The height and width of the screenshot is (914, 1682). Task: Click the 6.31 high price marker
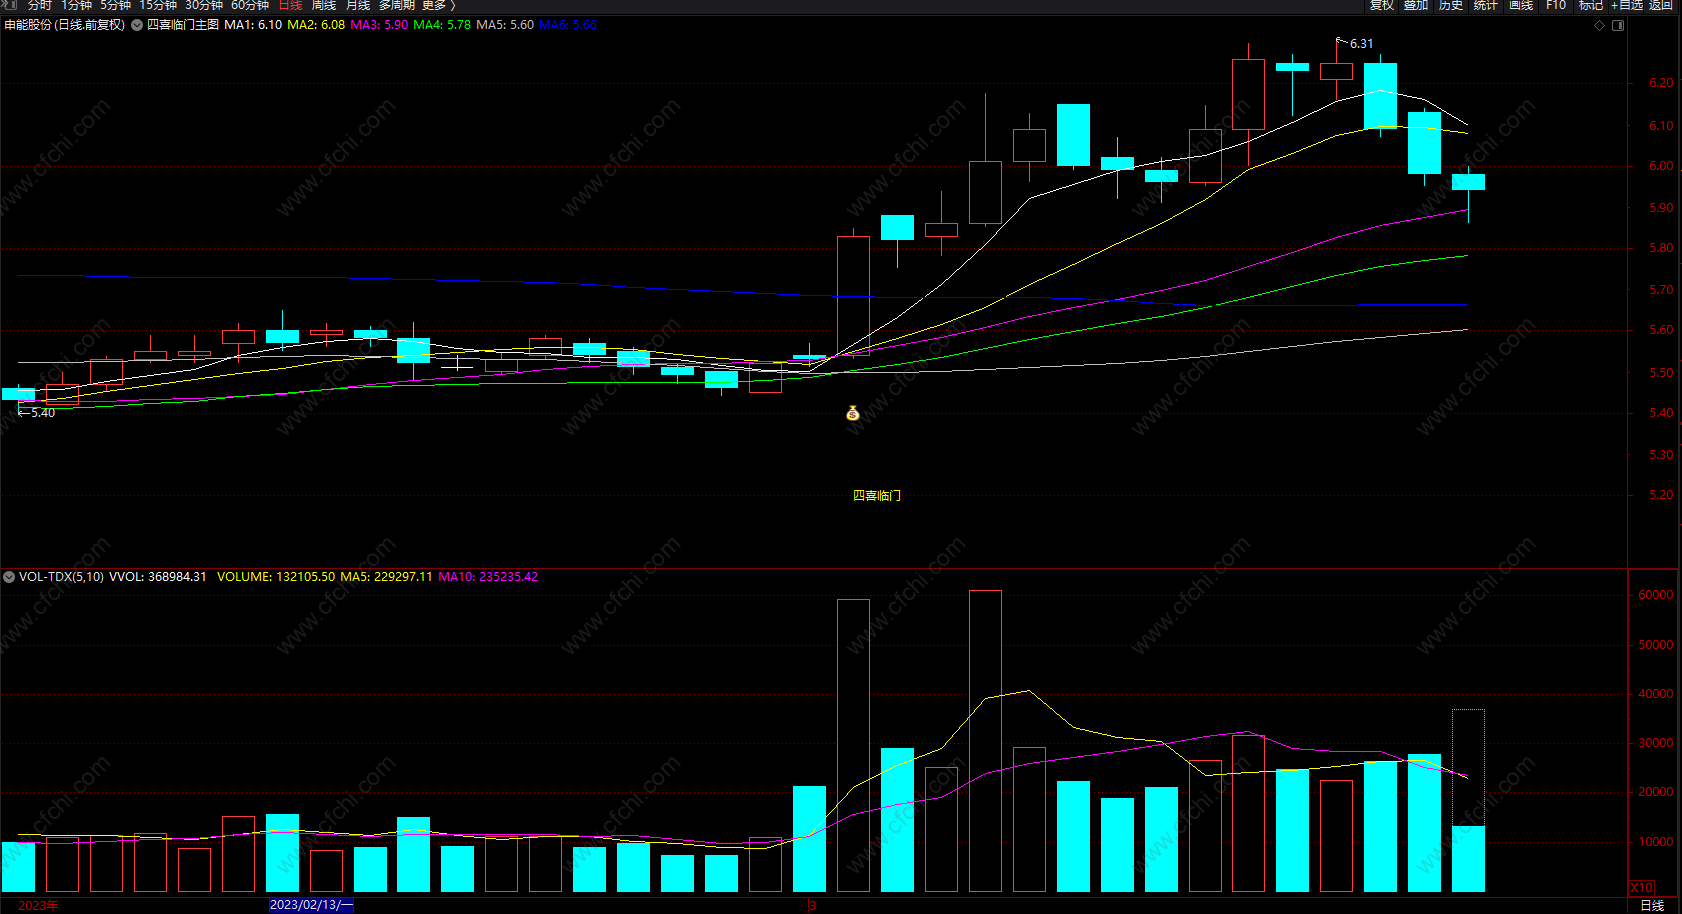(1361, 44)
